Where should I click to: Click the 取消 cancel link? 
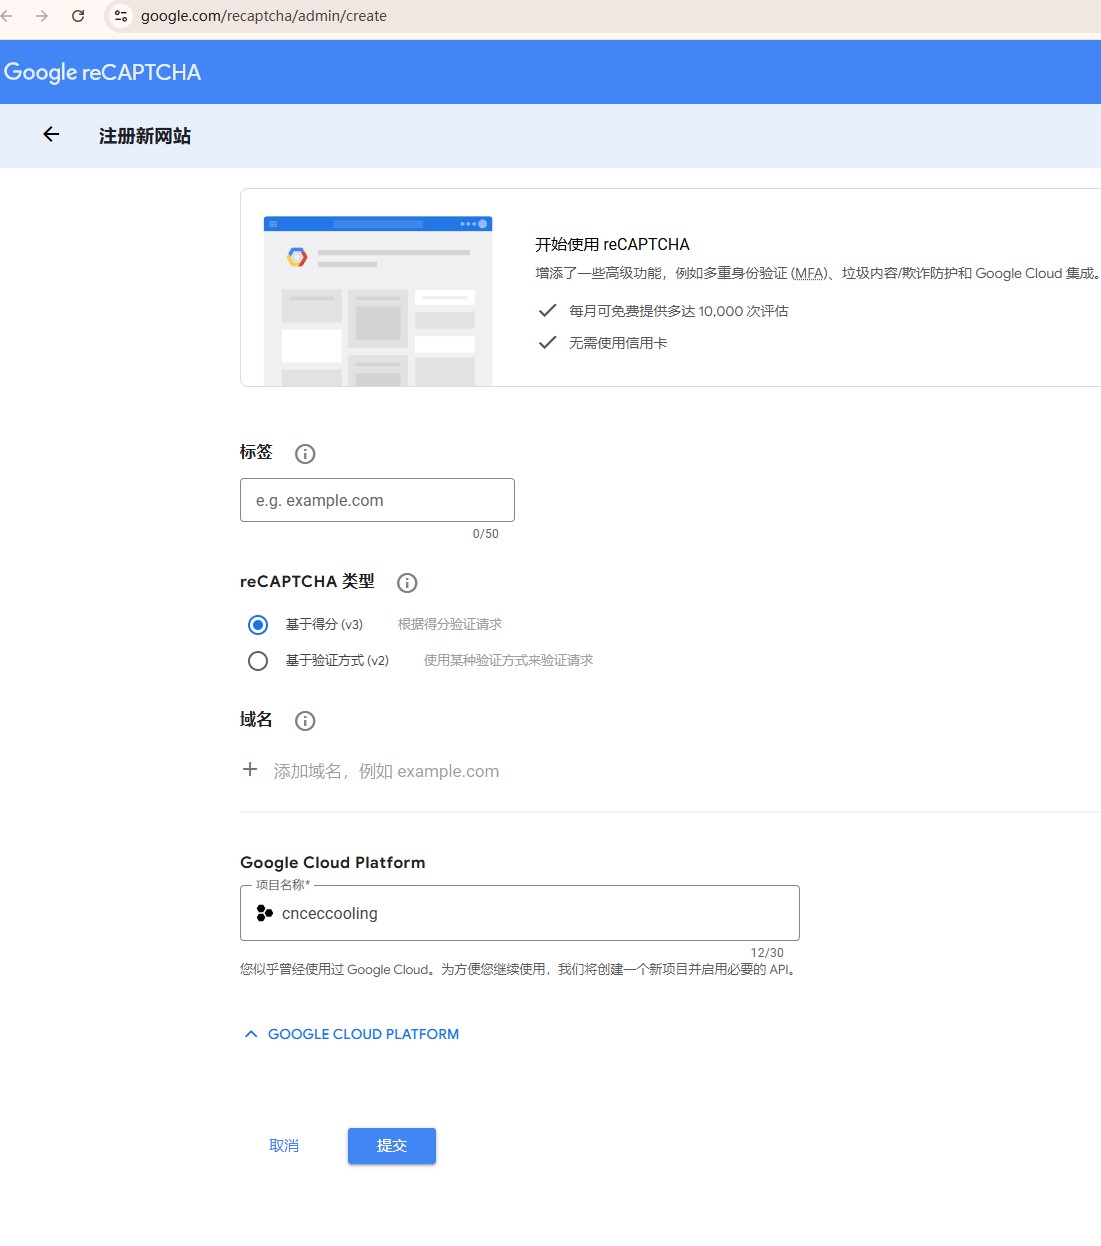pyautogui.click(x=284, y=1145)
